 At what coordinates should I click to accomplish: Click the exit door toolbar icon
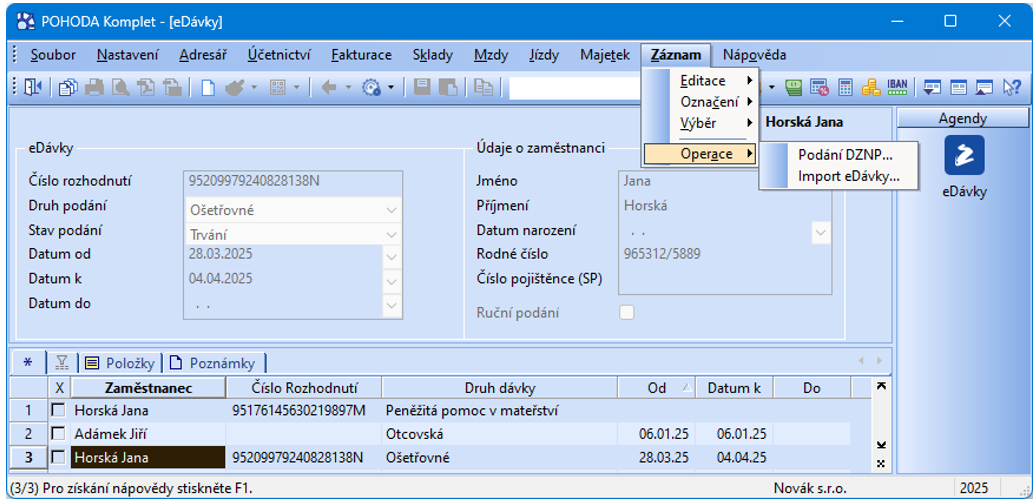[x=34, y=88]
